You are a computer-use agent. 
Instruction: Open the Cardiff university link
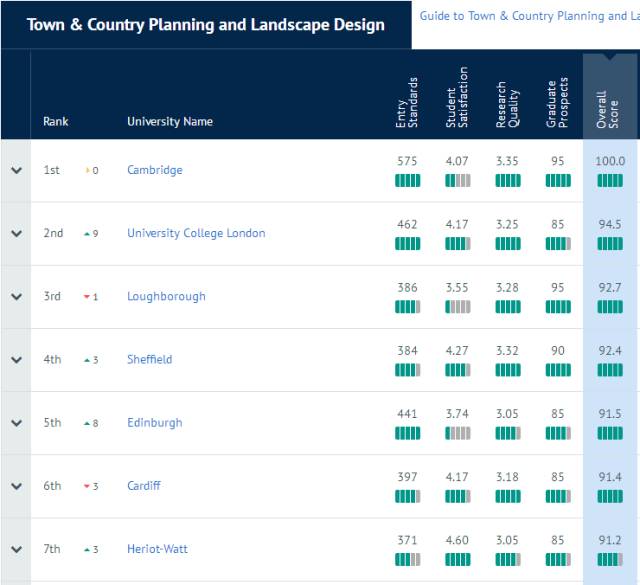point(144,486)
